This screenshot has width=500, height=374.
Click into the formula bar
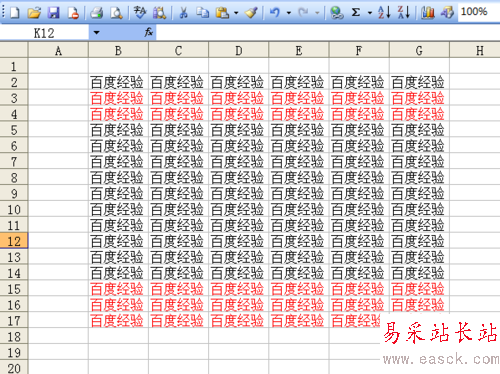pos(328,33)
